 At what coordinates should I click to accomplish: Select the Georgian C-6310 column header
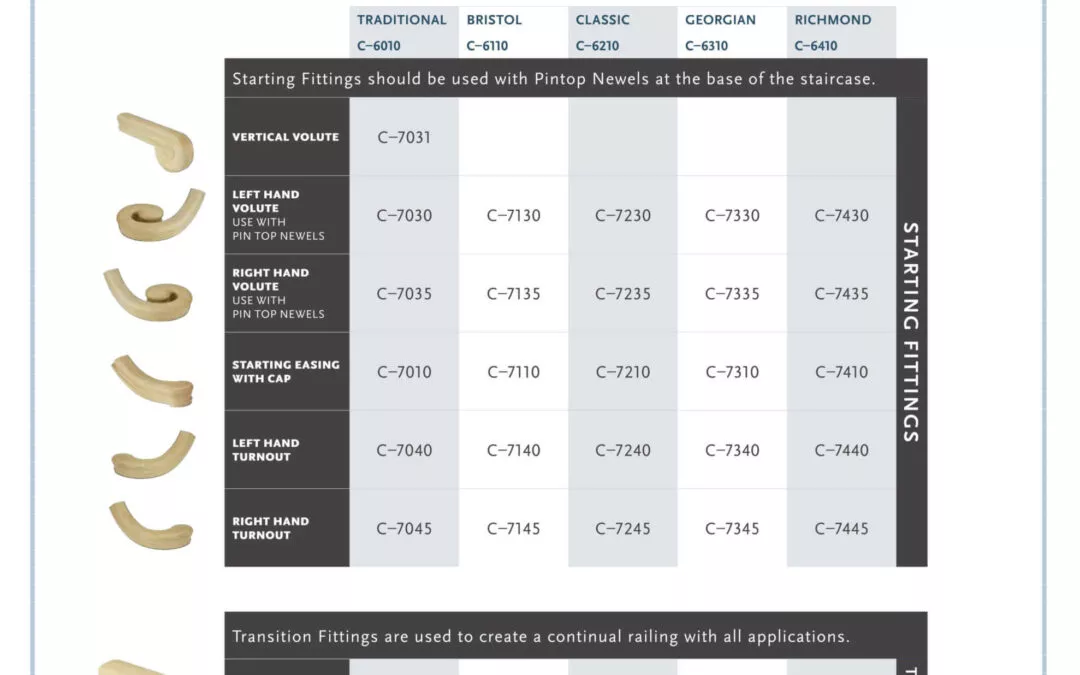click(x=732, y=32)
